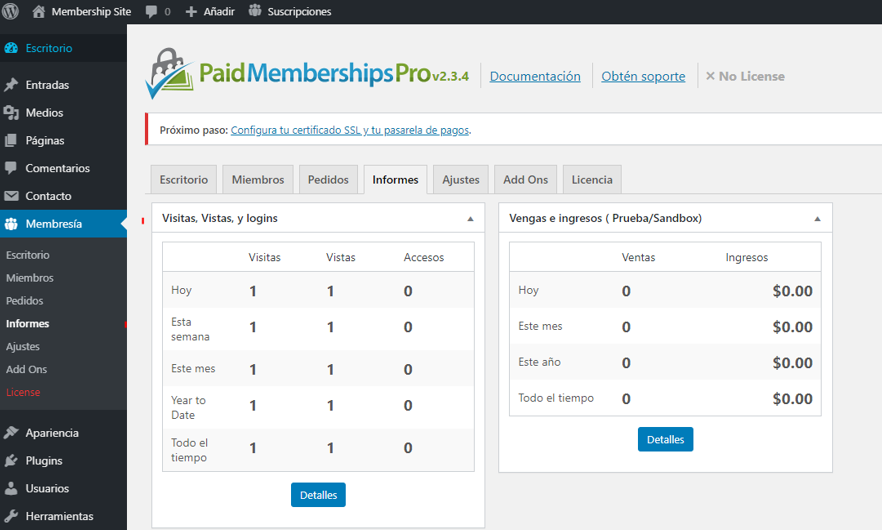
Task: Select the Informes tab
Action: 395,180
